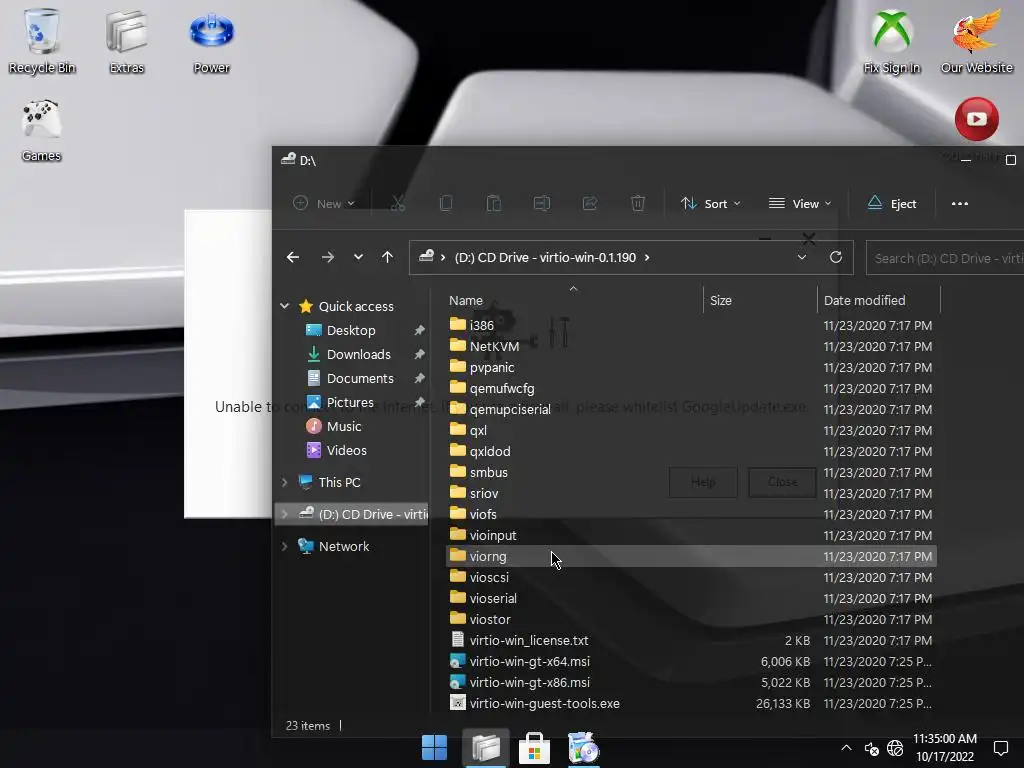Open the Extras desktop folder
This screenshot has height=768, width=1024.
(127, 40)
